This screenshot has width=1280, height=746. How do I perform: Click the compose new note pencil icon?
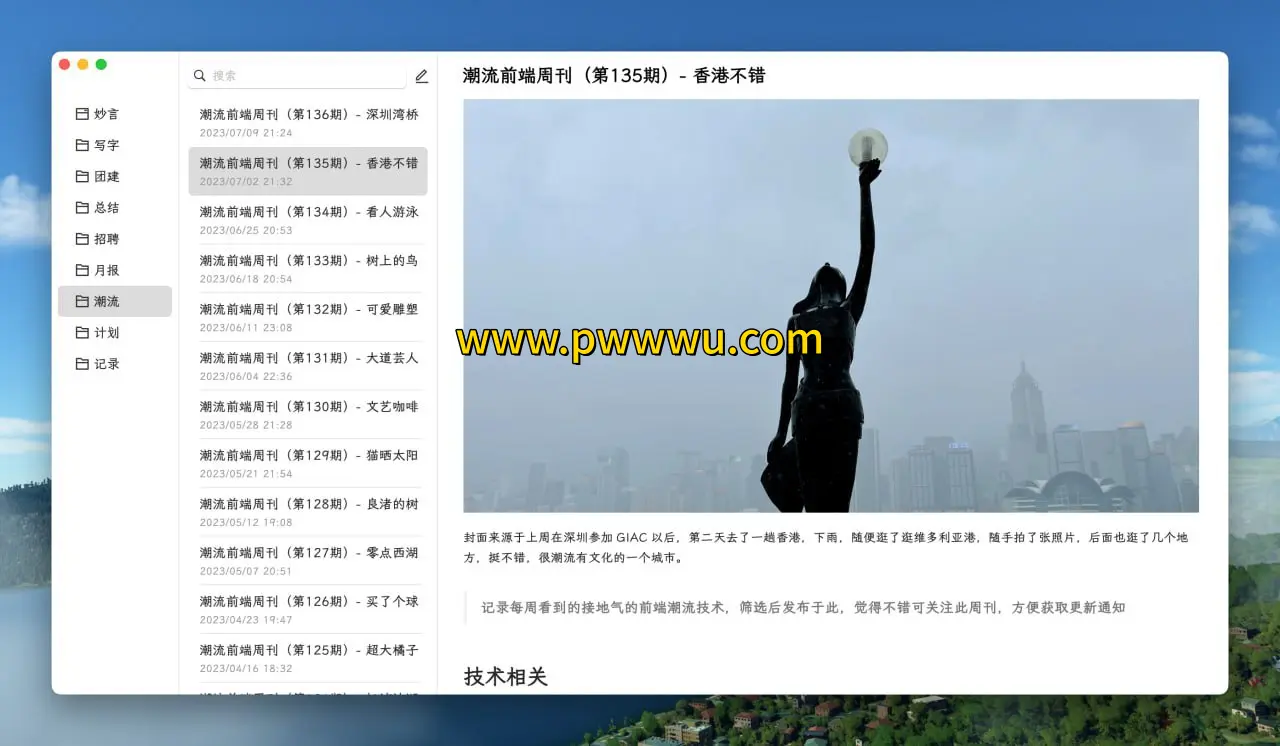pos(421,76)
